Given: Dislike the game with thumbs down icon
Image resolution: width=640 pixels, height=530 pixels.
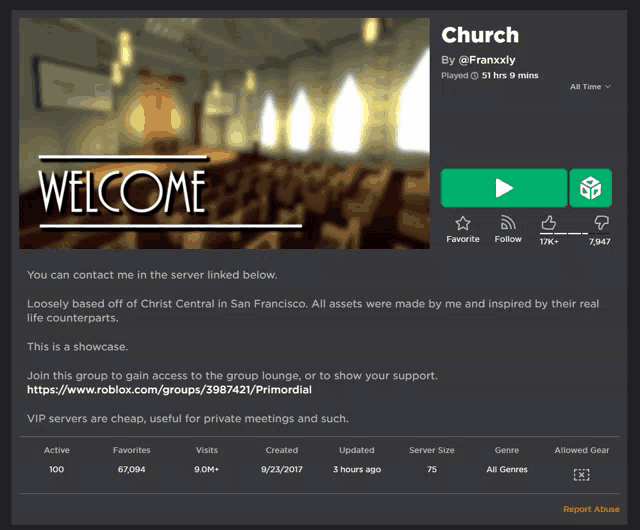Looking at the screenshot, I should pos(602,223).
